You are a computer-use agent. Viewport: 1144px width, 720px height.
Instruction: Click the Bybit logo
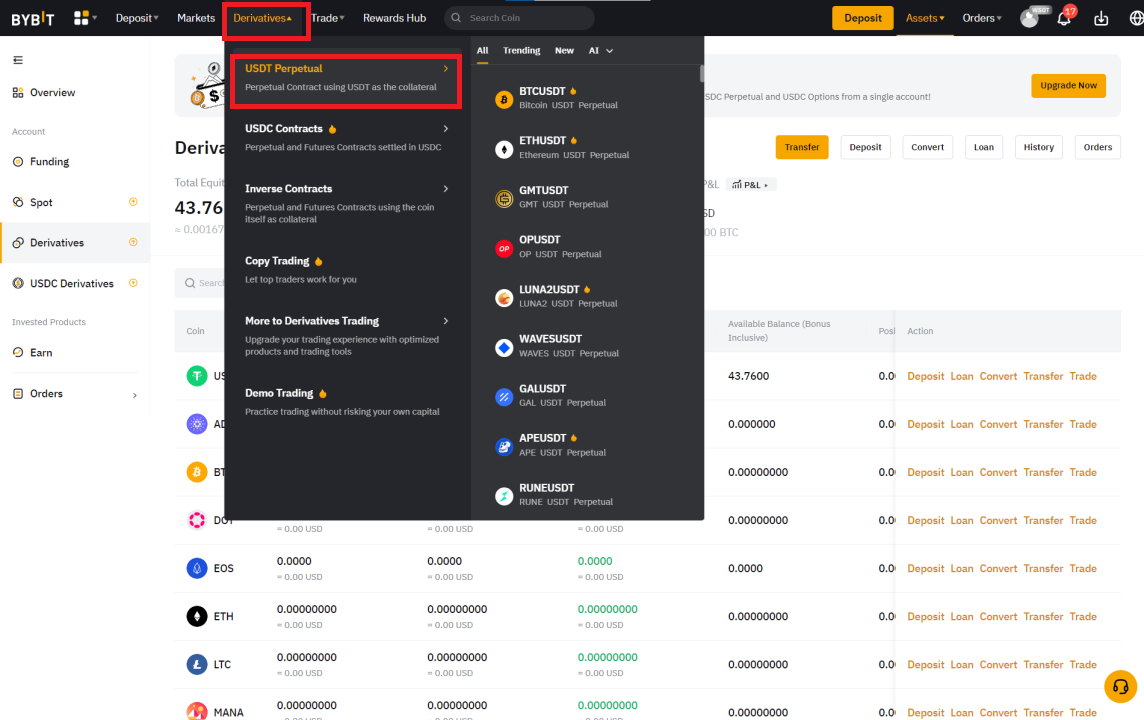[33, 18]
